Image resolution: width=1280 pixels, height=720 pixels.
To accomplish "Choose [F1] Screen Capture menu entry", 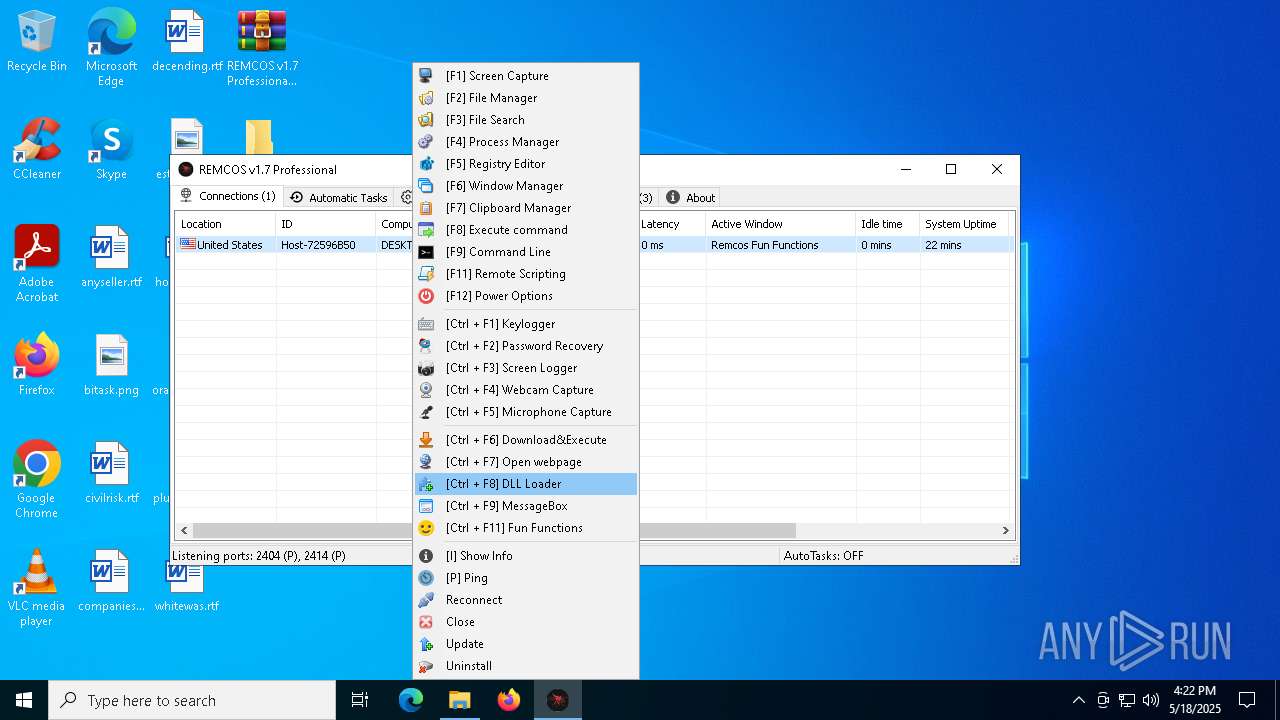I will tap(526, 76).
